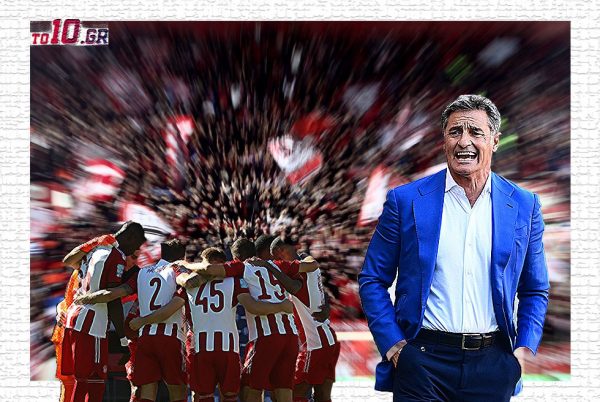This screenshot has width=600, height=402.
Task: Click the team huddle of players
Action: (x=200, y=300)
